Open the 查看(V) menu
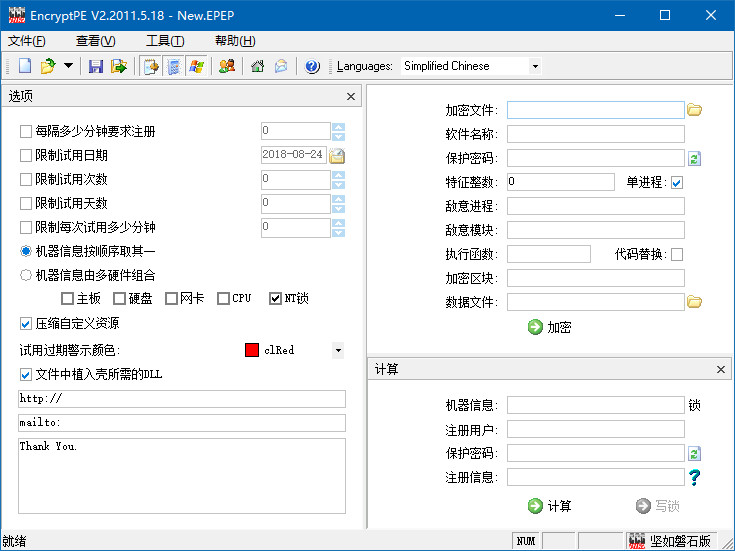The height and width of the screenshot is (551, 735). click(96, 41)
